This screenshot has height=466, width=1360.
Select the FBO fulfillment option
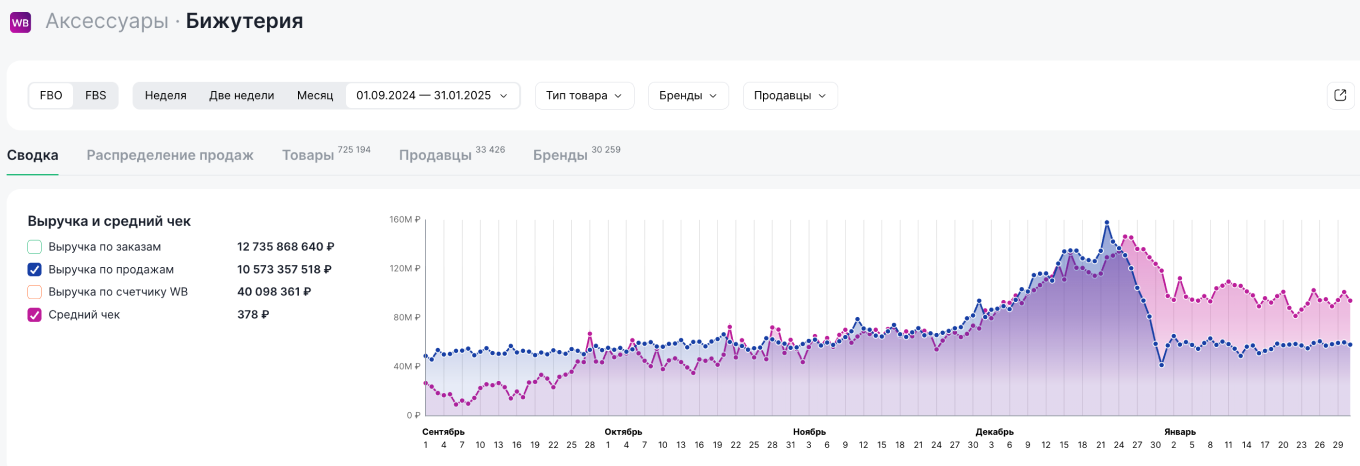point(51,96)
